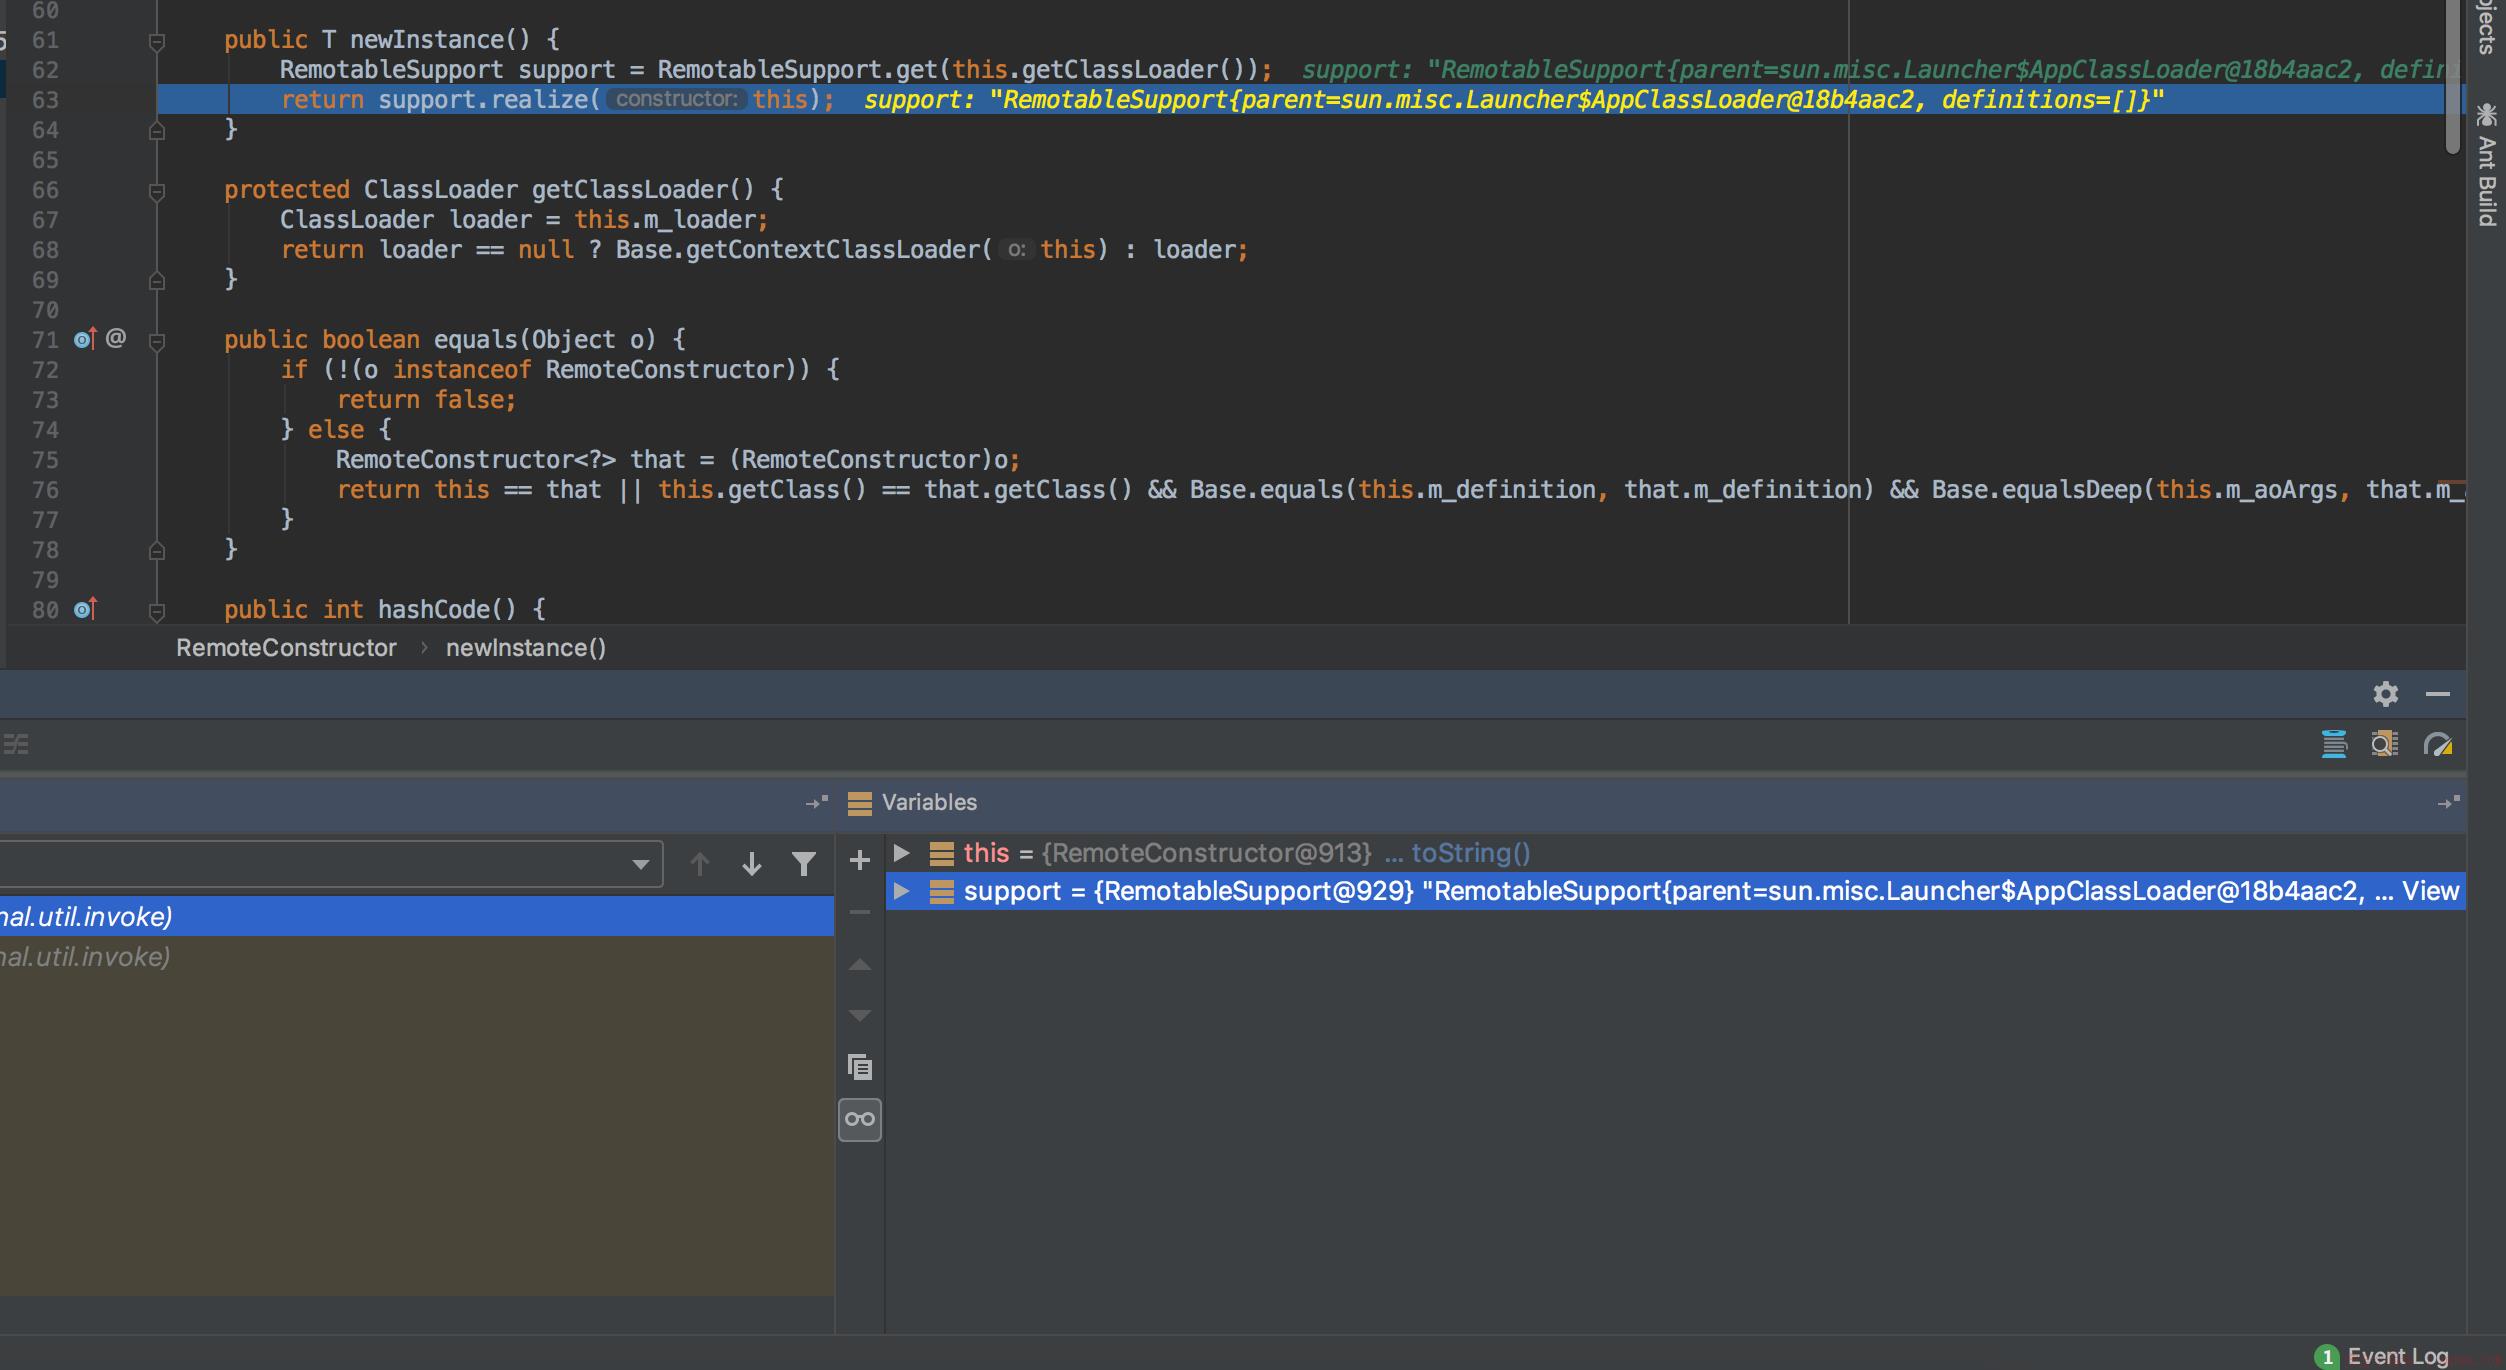The height and width of the screenshot is (1370, 2506).
Task: Remove watch with minus icon
Action: (859, 912)
